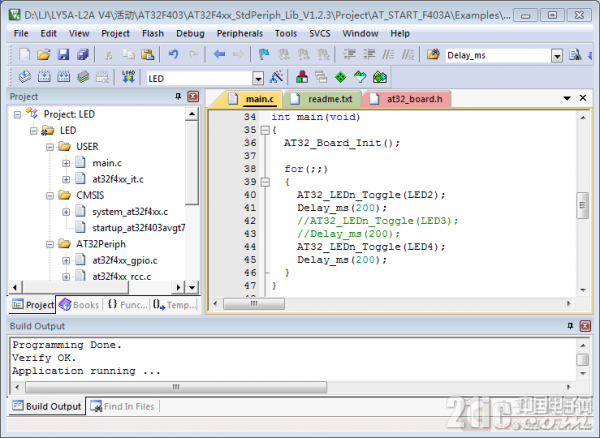Switch to readme.txt editor tab
This screenshot has height=438, width=600.
(322, 99)
